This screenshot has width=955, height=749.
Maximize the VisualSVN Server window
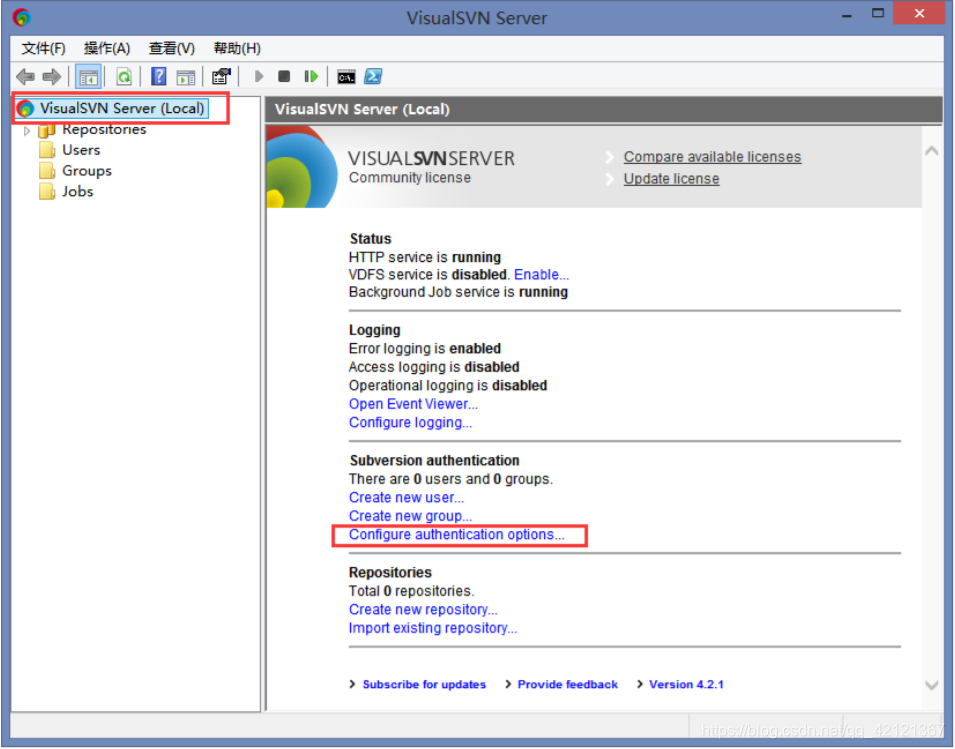(878, 14)
